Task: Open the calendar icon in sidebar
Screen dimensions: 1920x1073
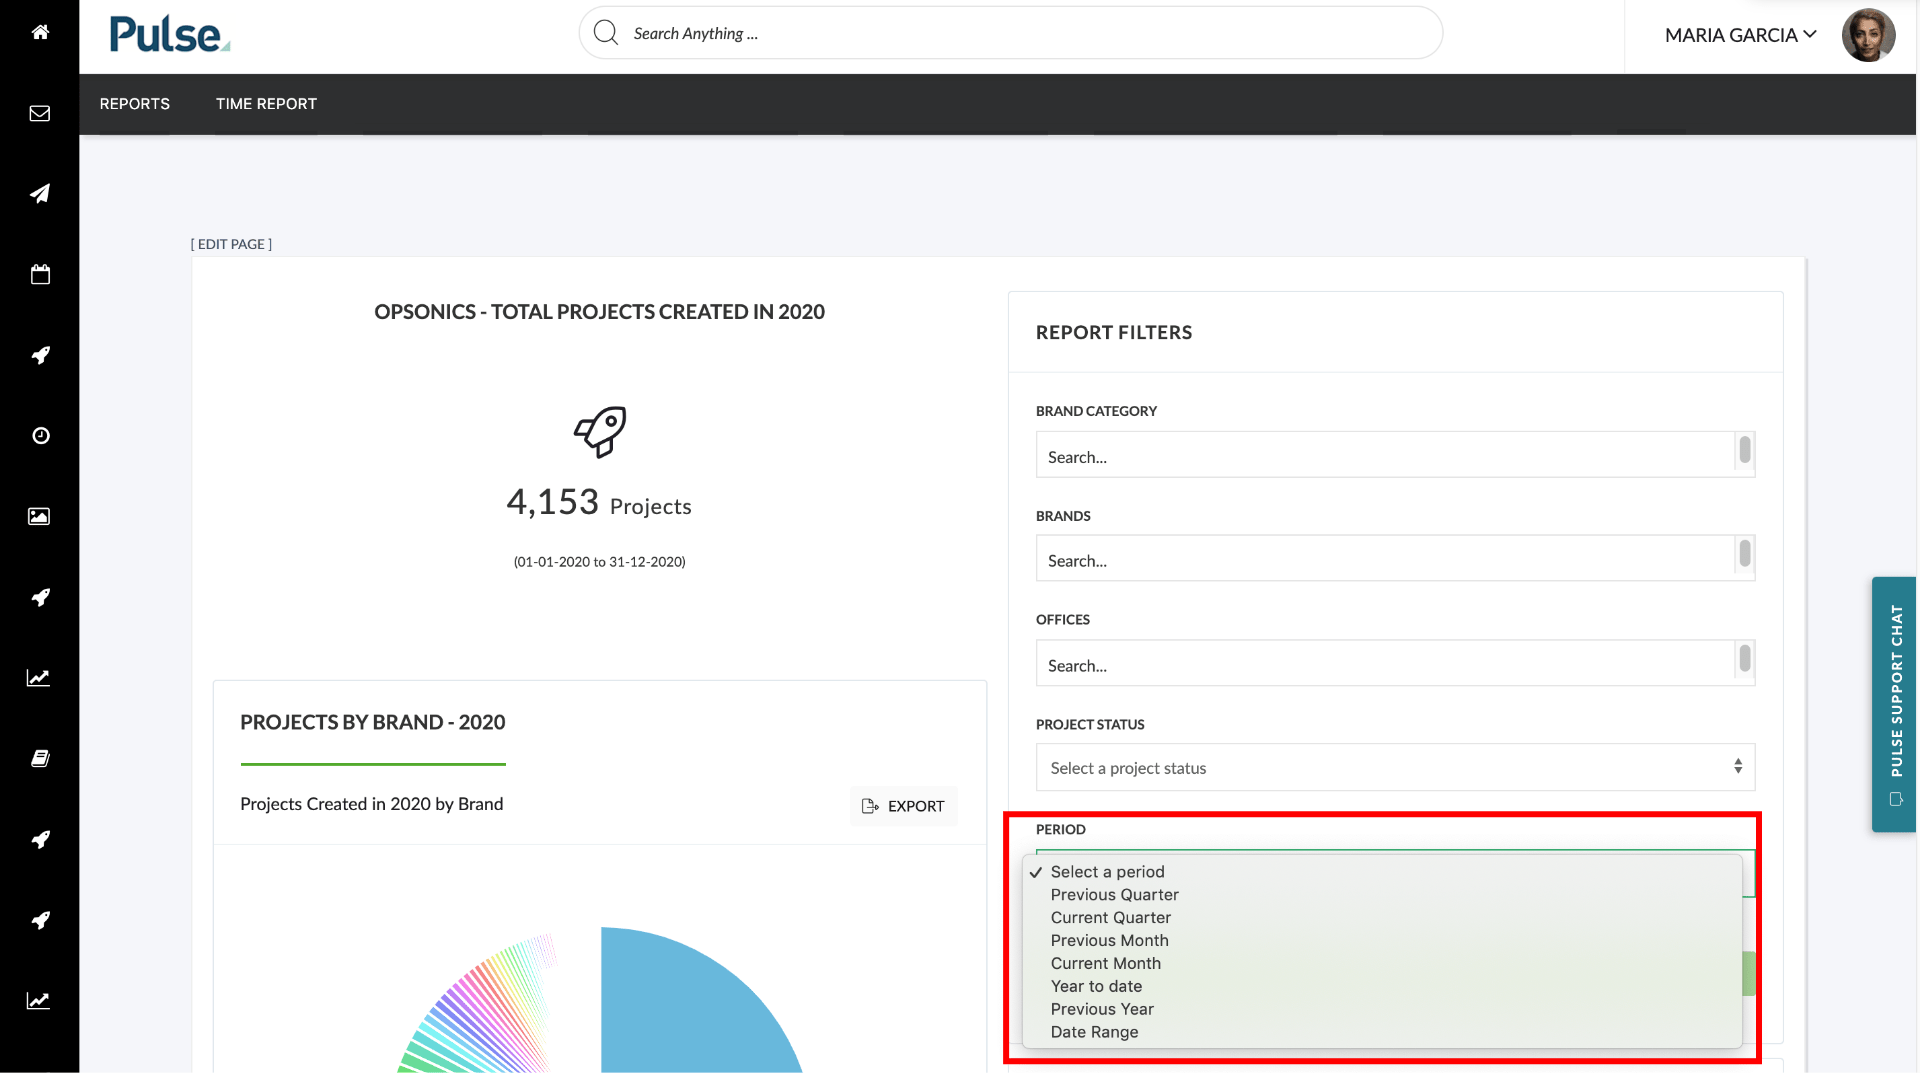Action: click(x=40, y=274)
